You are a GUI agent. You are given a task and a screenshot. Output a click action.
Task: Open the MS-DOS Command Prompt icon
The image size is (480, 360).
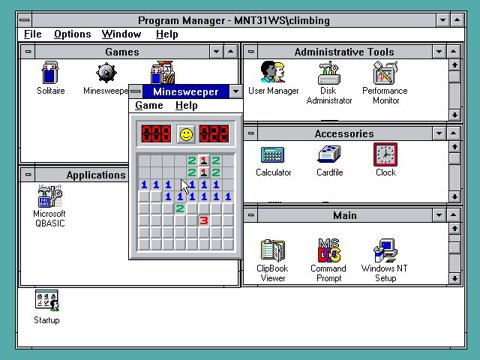click(329, 250)
